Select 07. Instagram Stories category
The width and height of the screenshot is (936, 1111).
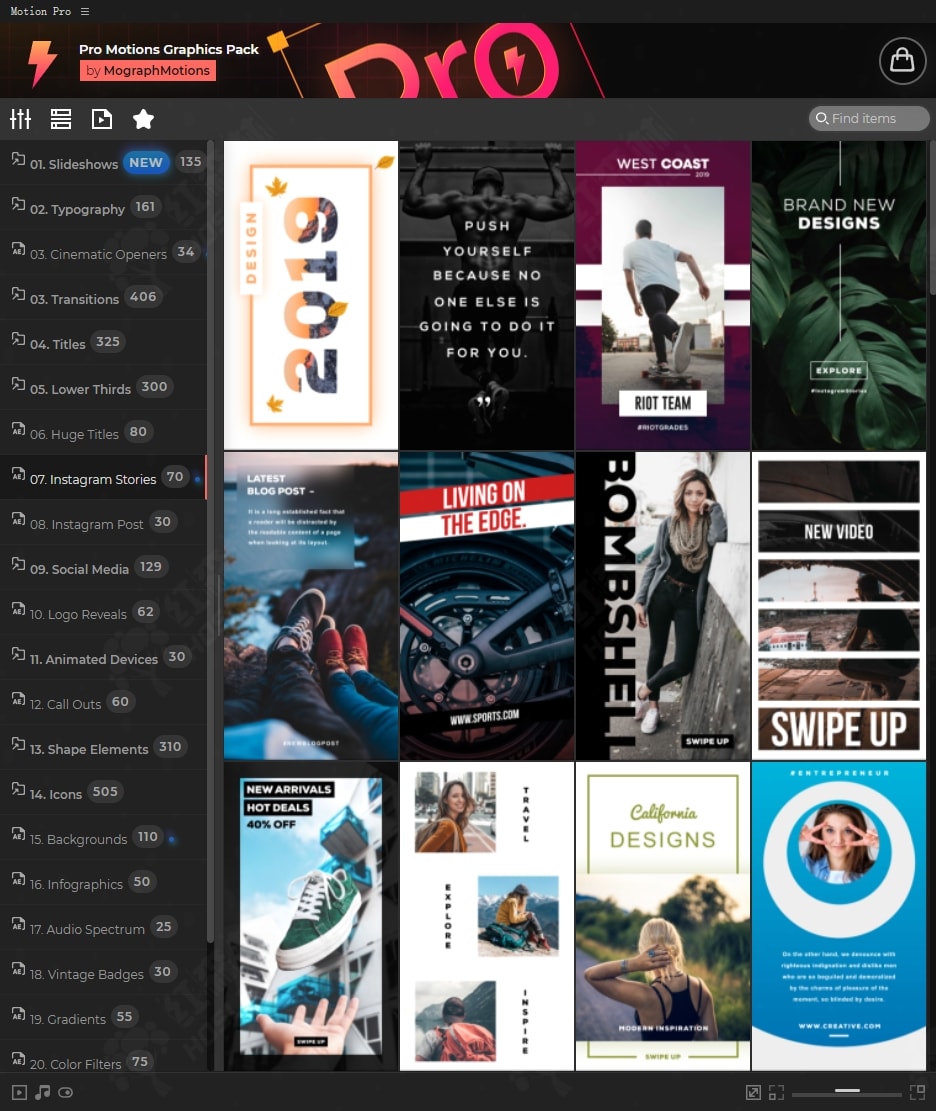(103, 478)
